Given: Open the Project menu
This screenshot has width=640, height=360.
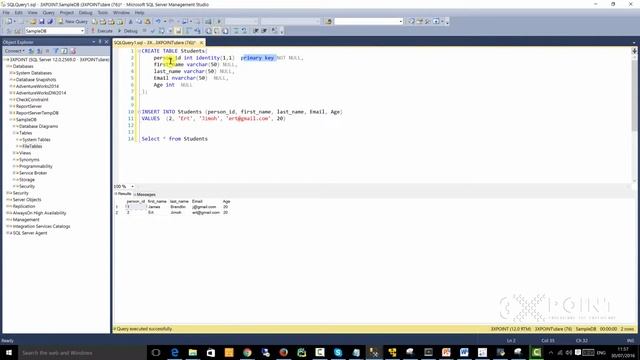Looking at the screenshot, I should tap(67, 13).
